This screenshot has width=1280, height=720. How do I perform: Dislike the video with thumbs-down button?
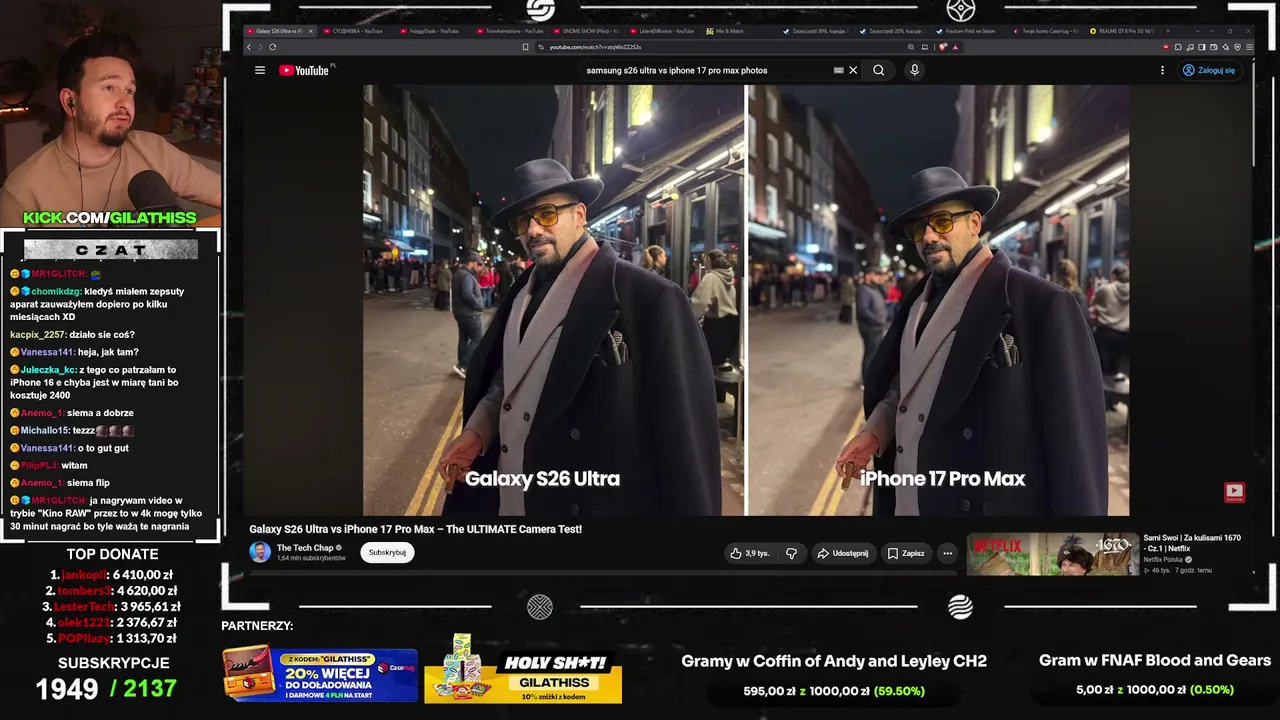[791, 553]
